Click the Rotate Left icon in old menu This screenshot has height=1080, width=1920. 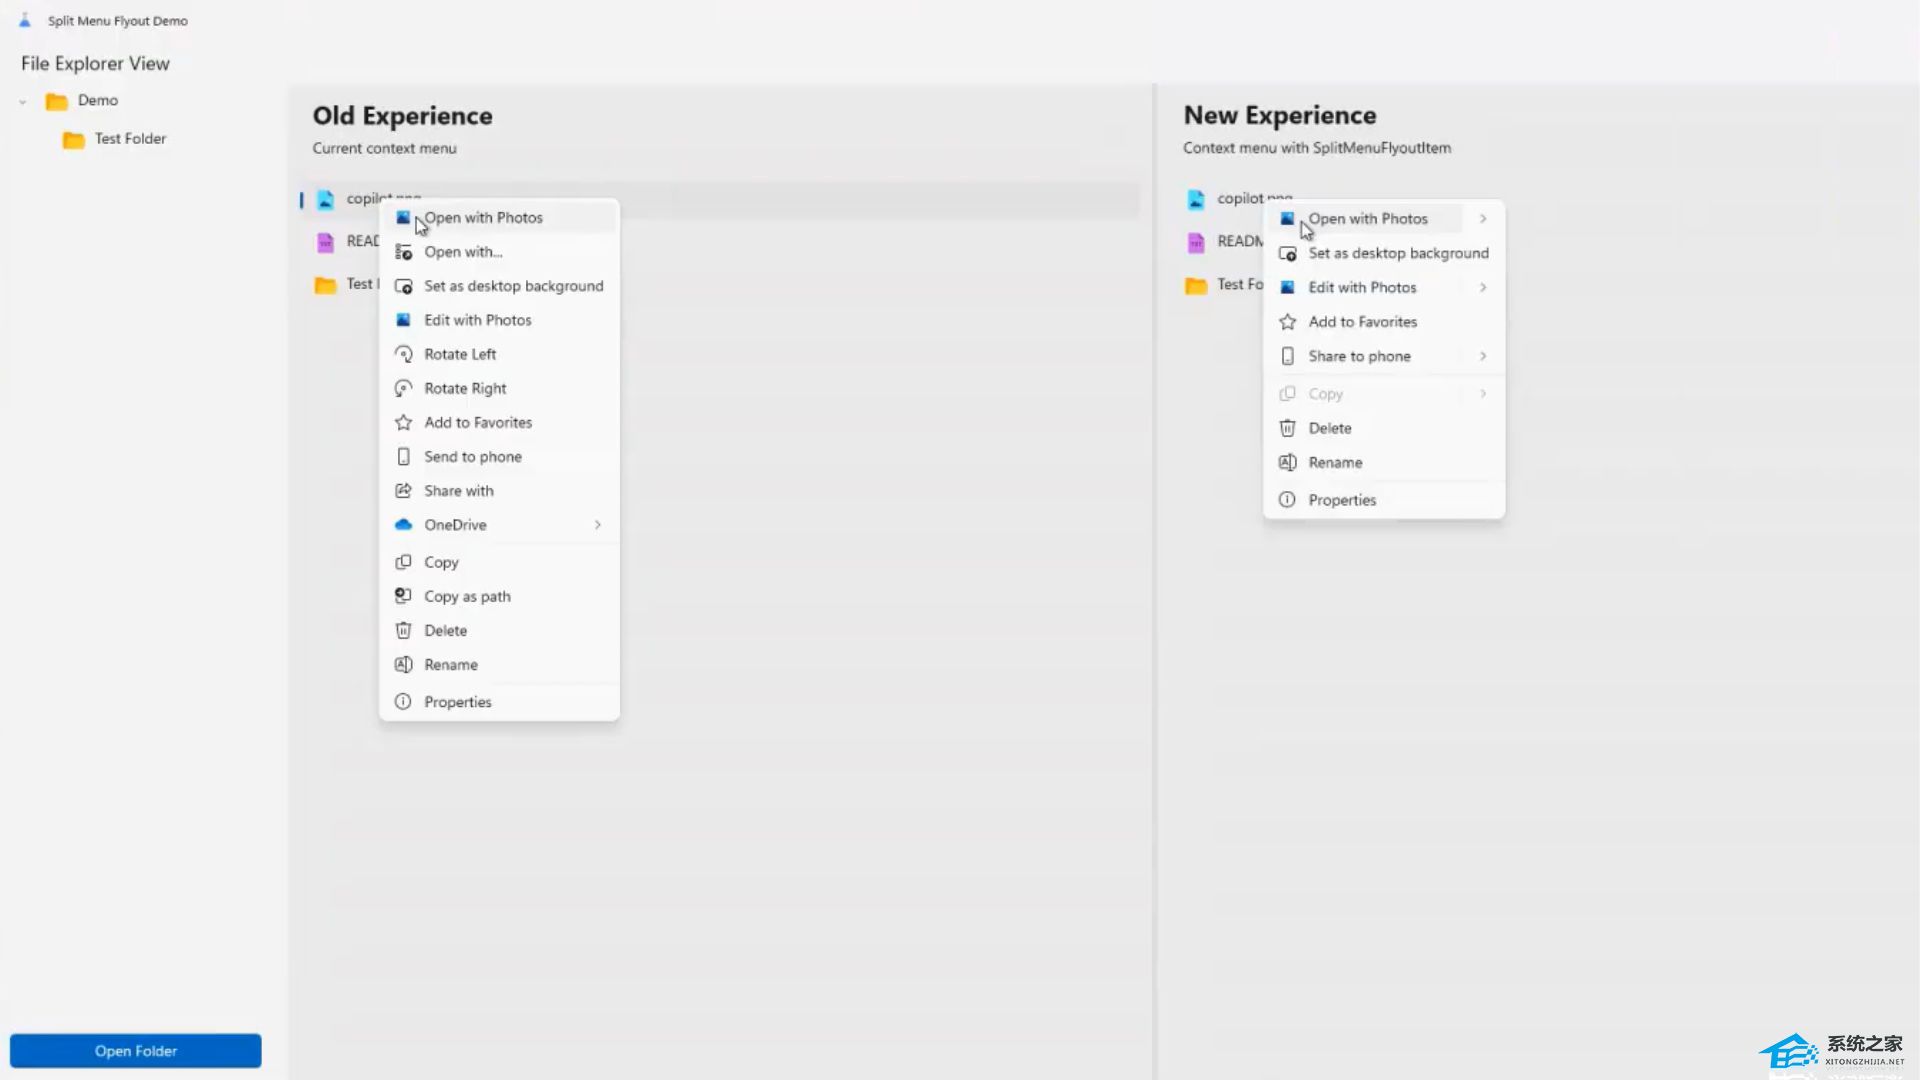point(403,354)
